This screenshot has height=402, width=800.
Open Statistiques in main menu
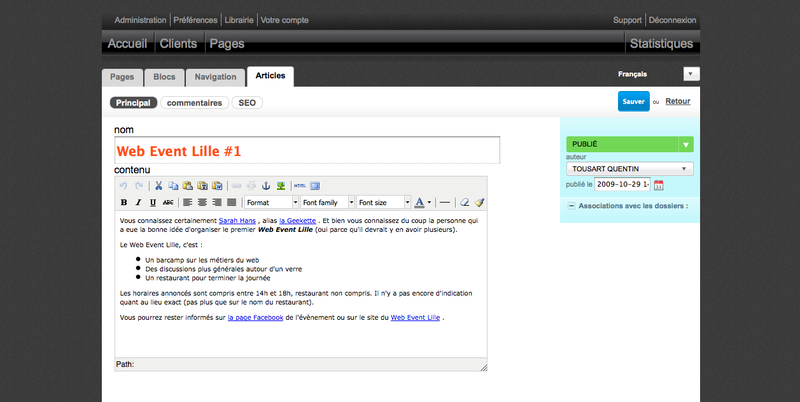[661, 44]
